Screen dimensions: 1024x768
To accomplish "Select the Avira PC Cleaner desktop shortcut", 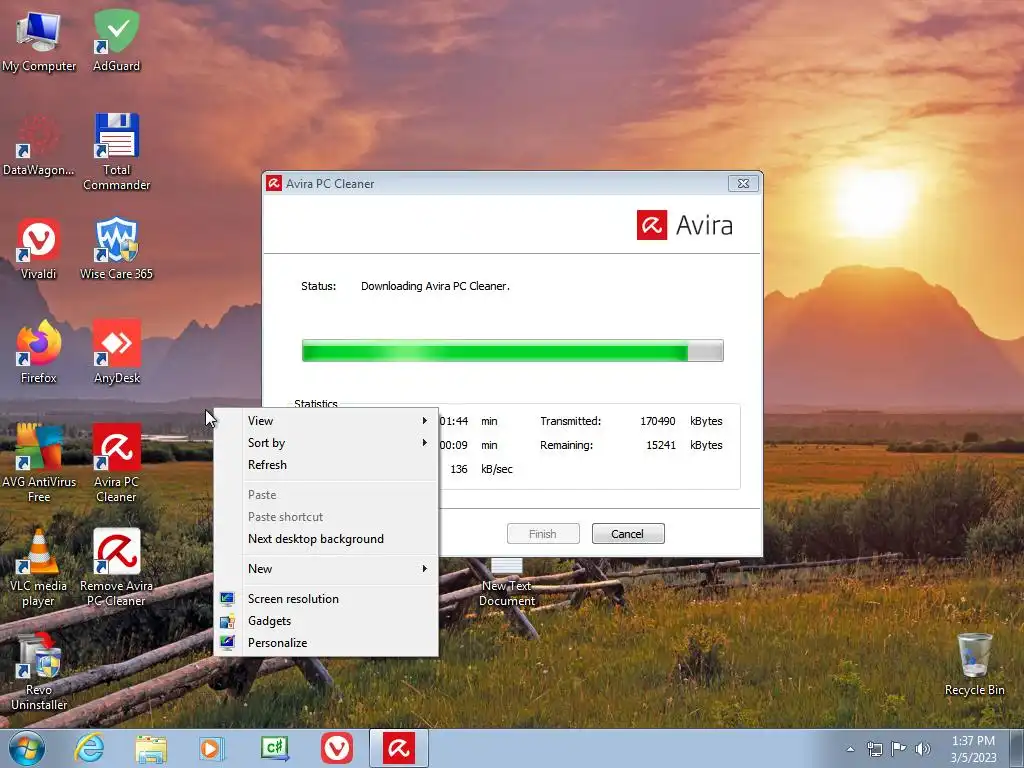I will click(x=116, y=462).
